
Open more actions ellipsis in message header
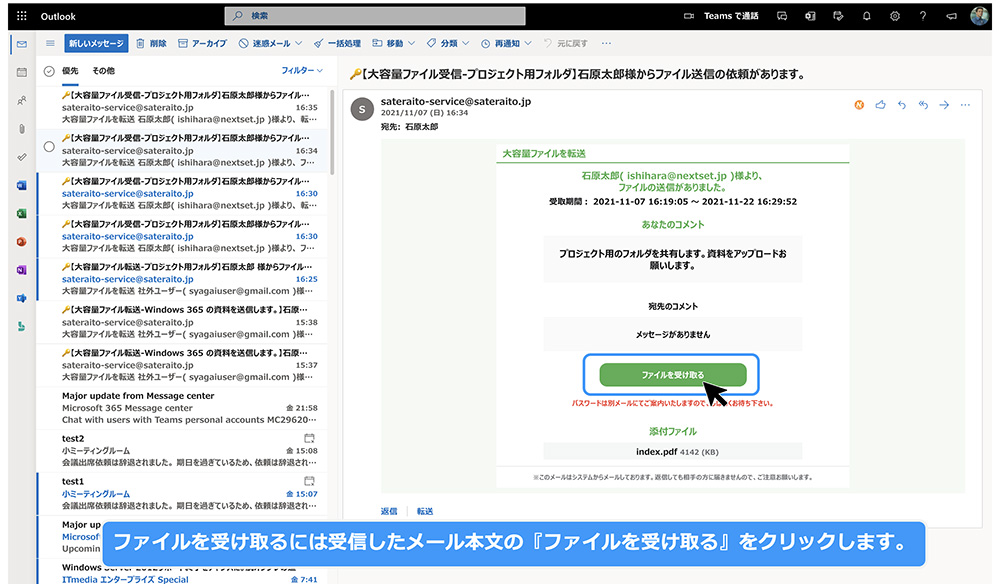point(966,105)
